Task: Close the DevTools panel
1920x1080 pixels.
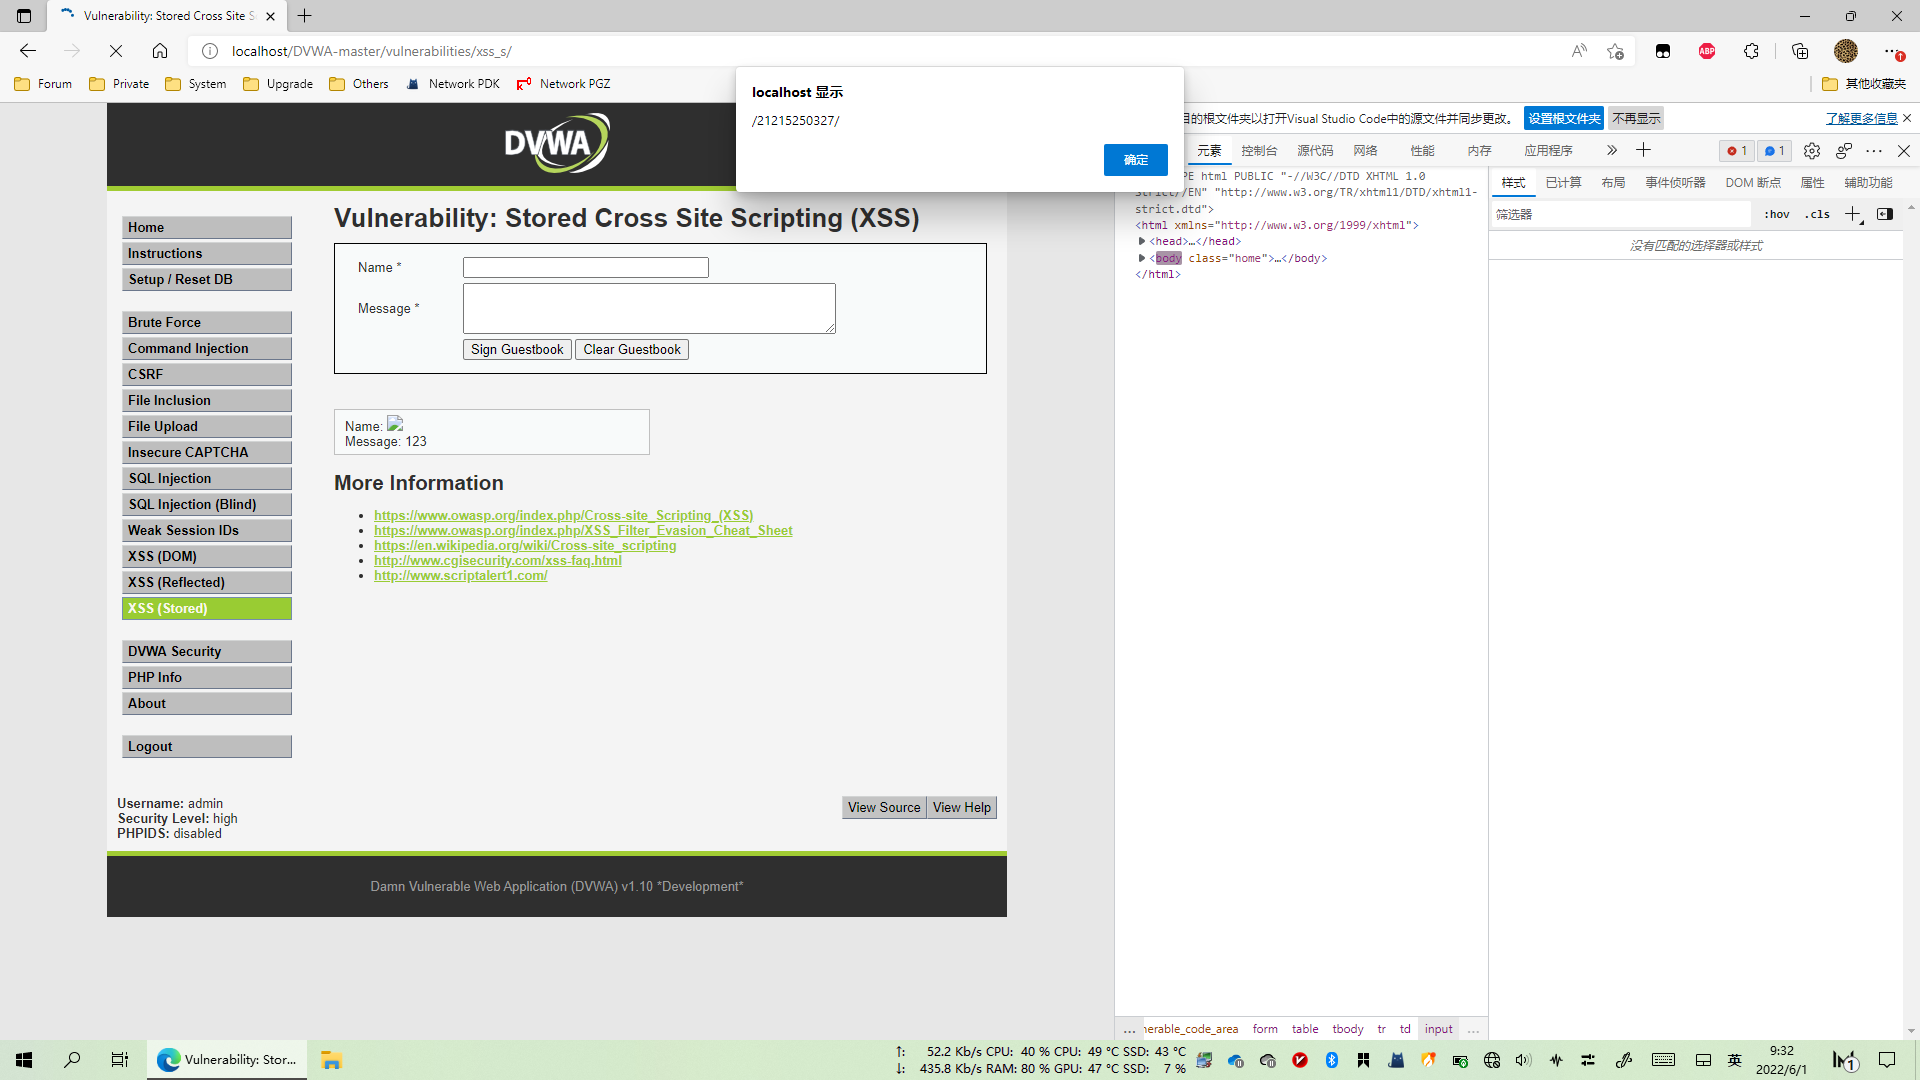Action: click(1904, 151)
